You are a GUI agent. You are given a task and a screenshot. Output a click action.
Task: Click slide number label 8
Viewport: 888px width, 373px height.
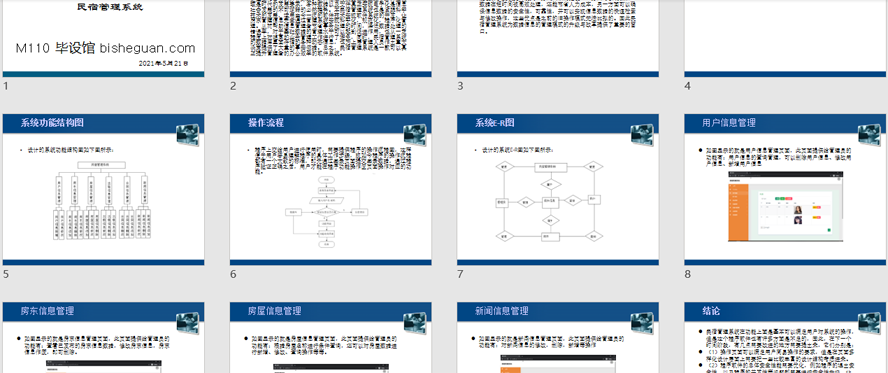point(688,274)
